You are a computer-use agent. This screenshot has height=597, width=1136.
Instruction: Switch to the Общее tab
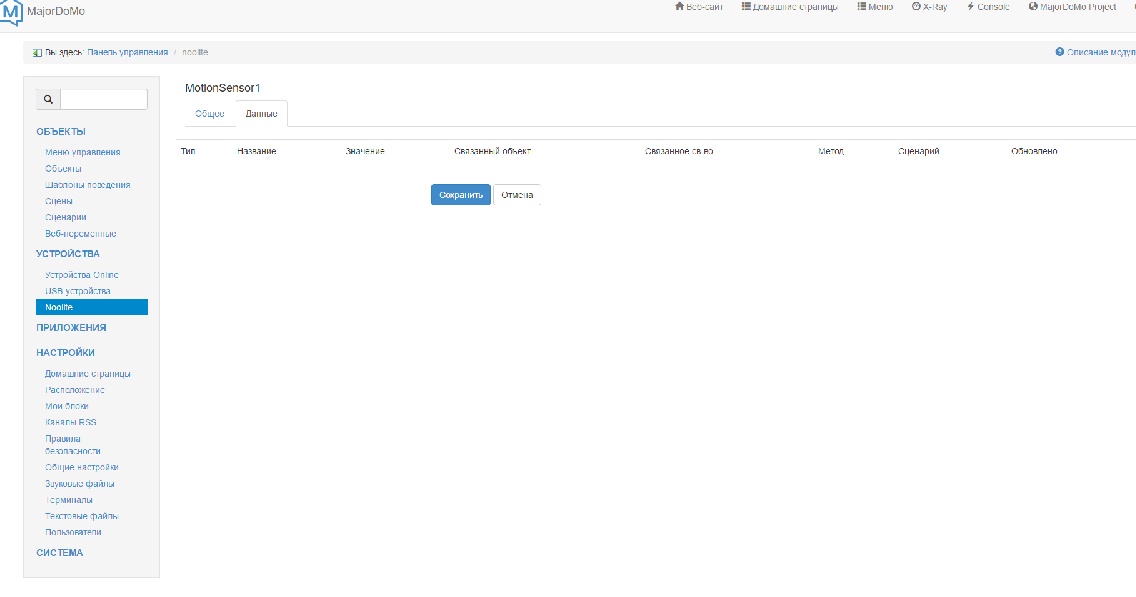click(209, 114)
